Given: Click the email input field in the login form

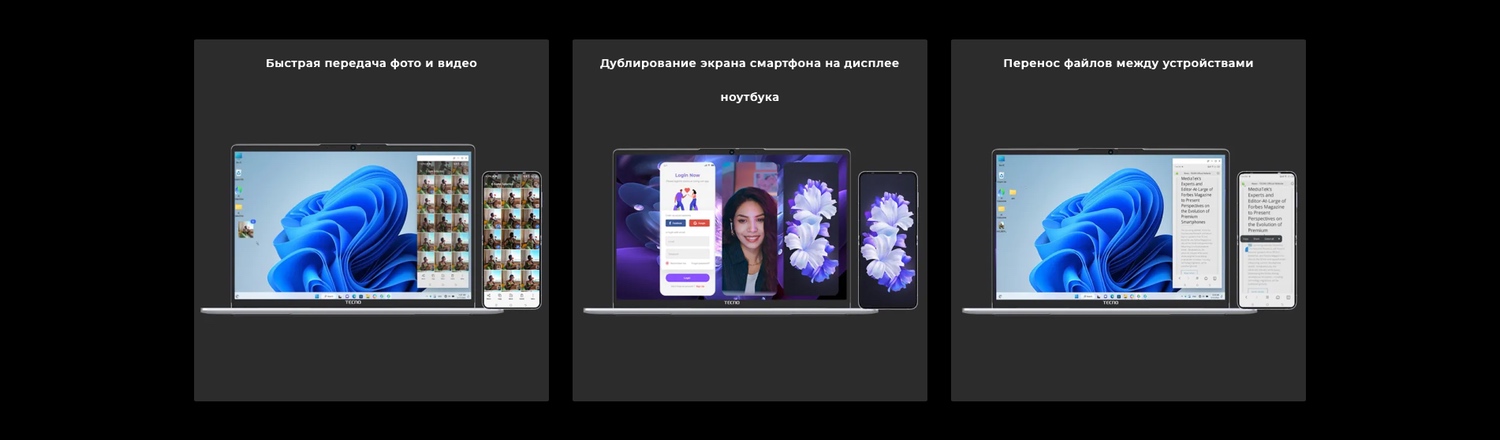Looking at the screenshot, I should point(687,241).
